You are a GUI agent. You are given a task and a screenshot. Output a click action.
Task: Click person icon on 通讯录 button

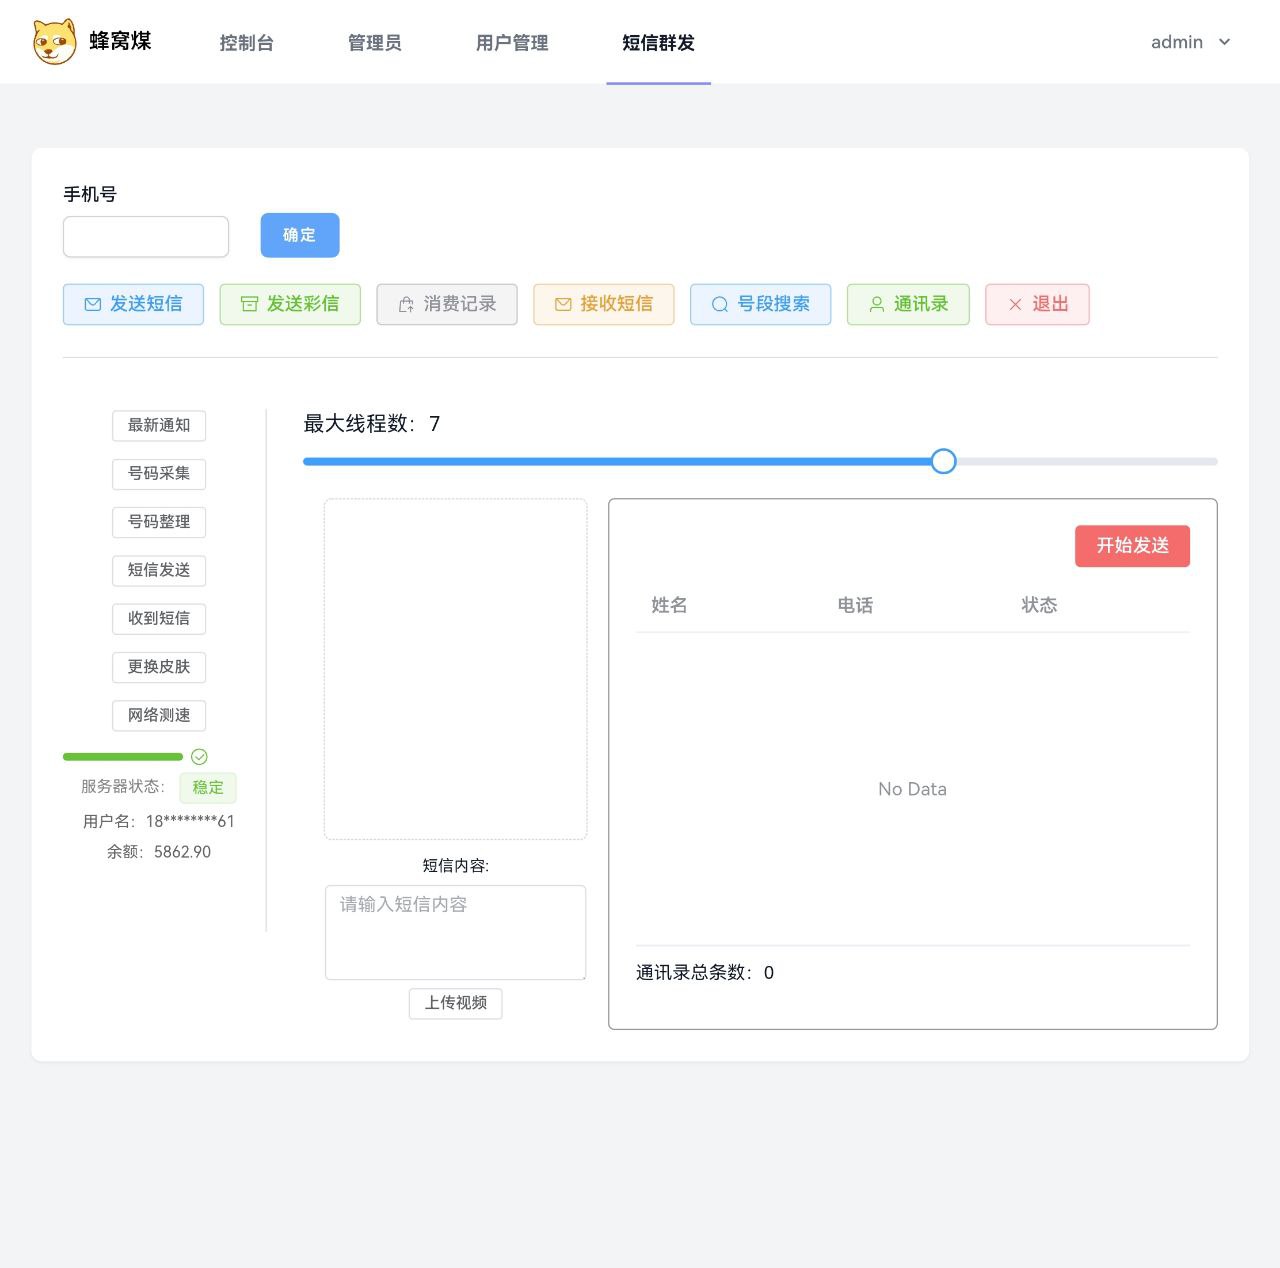point(876,305)
